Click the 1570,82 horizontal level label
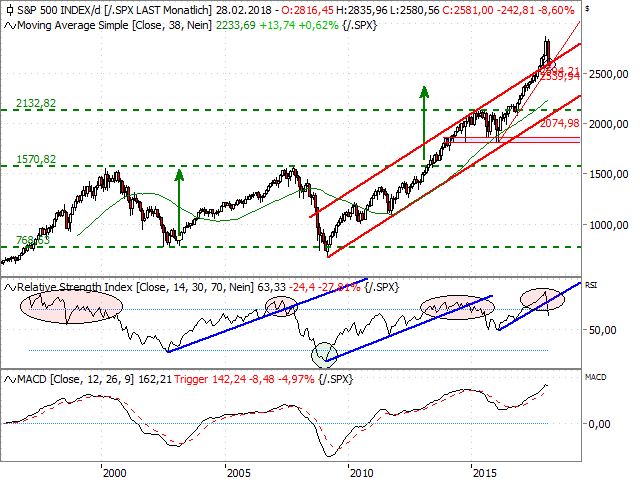 (x=36, y=159)
